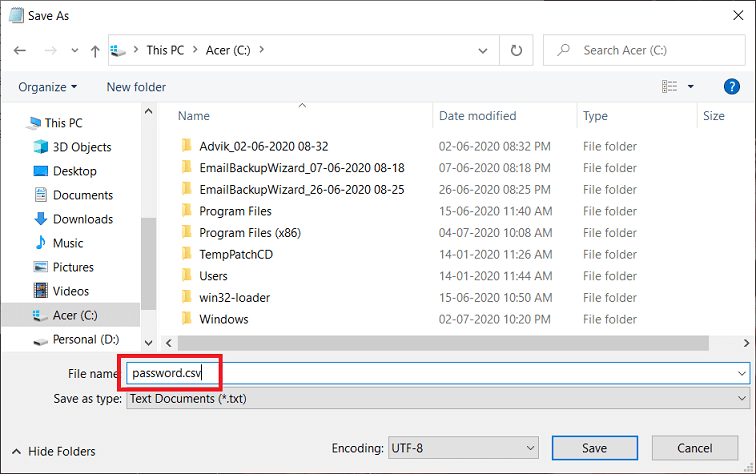Click the sidebar scroll down arrow
Viewport: 756px width, 474px height.
[148, 343]
